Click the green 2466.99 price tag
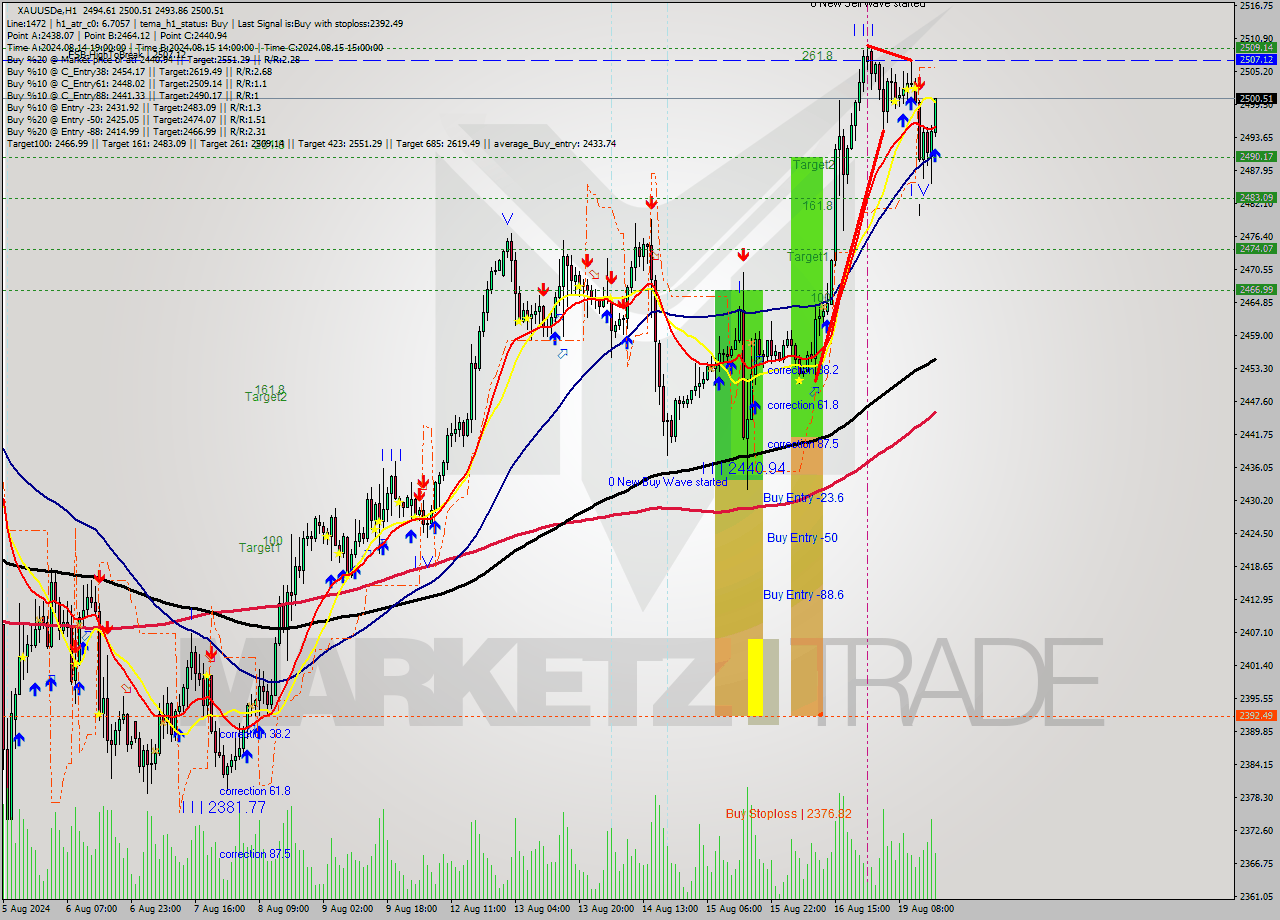Image resolution: width=1280 pixels, height=920 pixels. pos(1256,289)
